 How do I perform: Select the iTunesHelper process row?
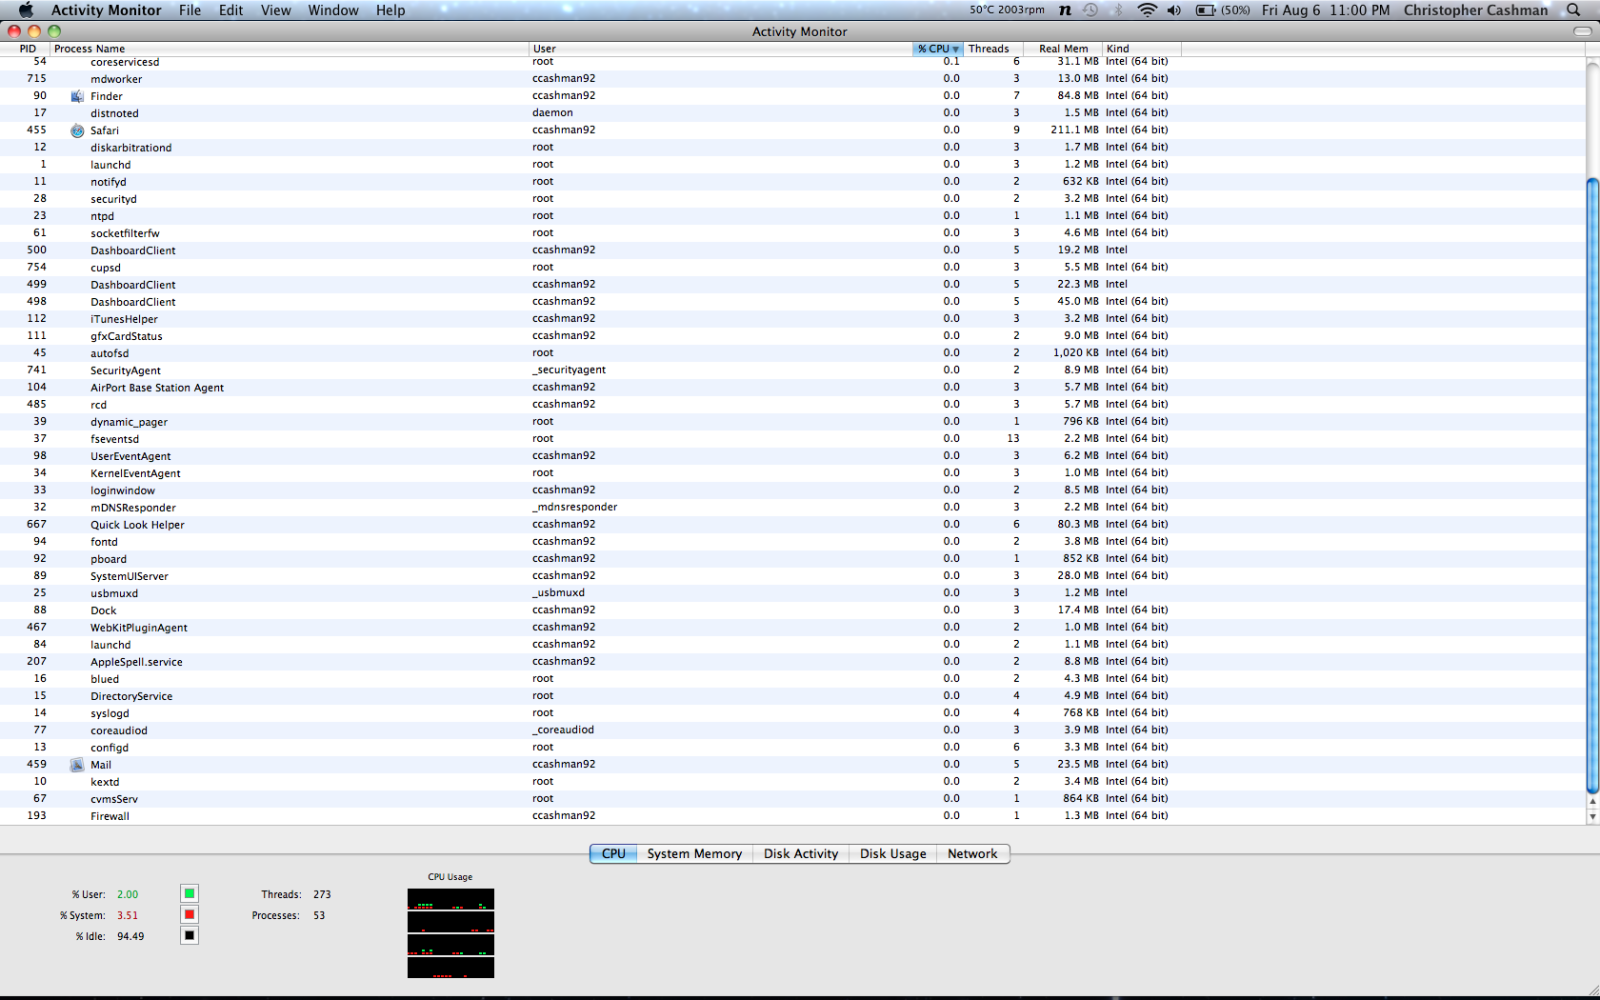point(792,319)
